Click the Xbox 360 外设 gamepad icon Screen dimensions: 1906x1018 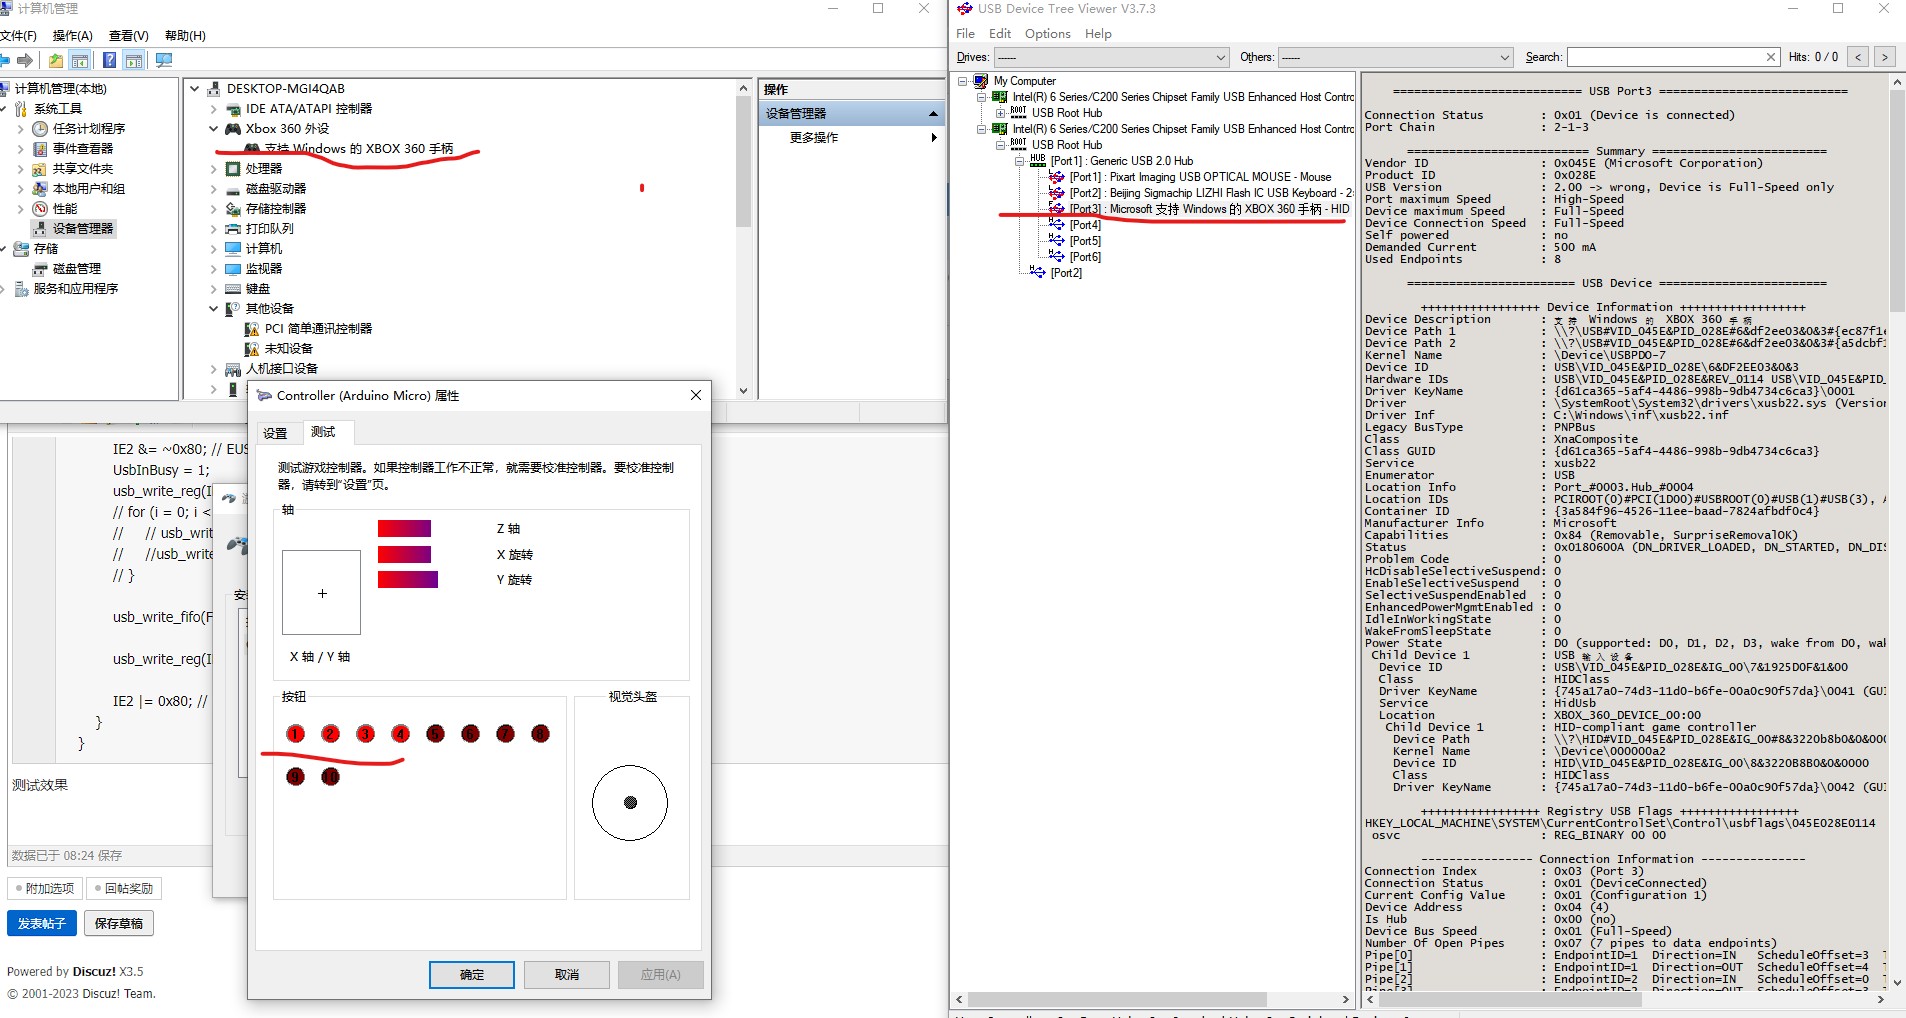(233, 129)
